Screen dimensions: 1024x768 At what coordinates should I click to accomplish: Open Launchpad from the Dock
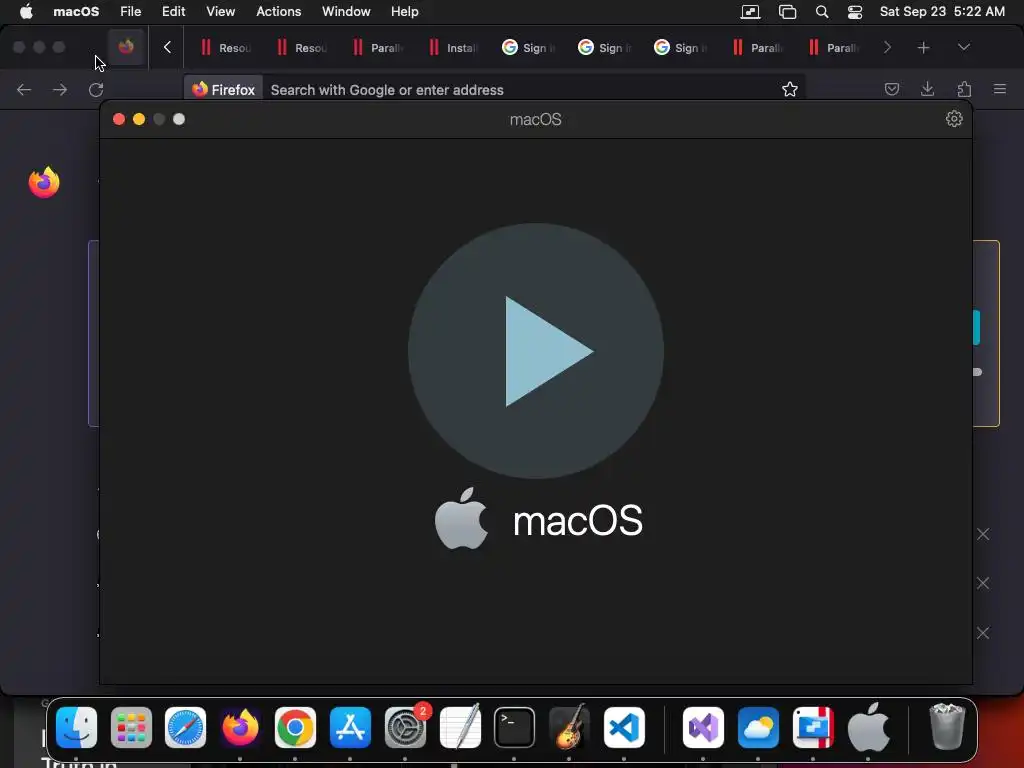click(131, 727)
